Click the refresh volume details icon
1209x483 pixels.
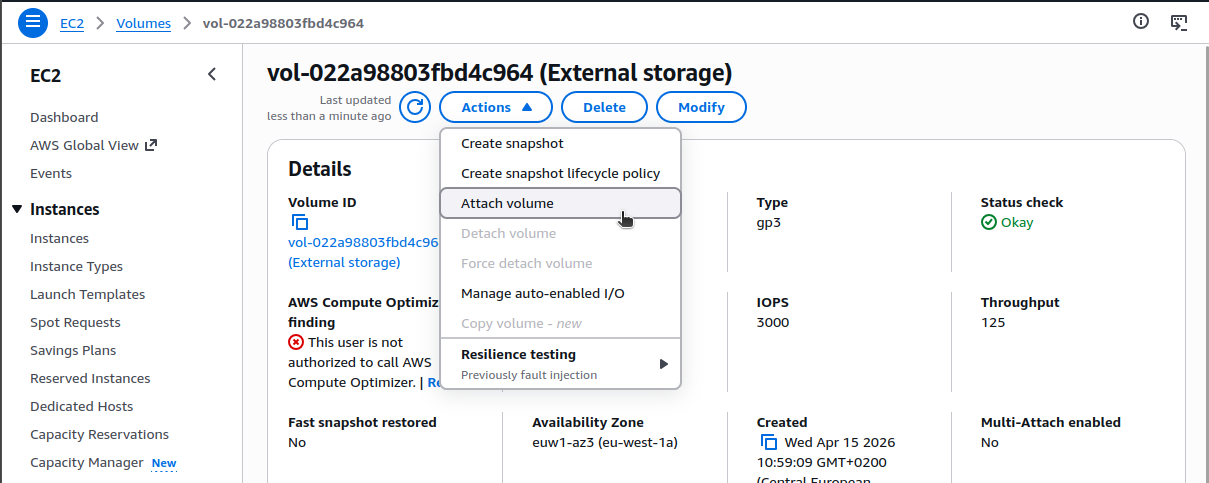[415, 107]
